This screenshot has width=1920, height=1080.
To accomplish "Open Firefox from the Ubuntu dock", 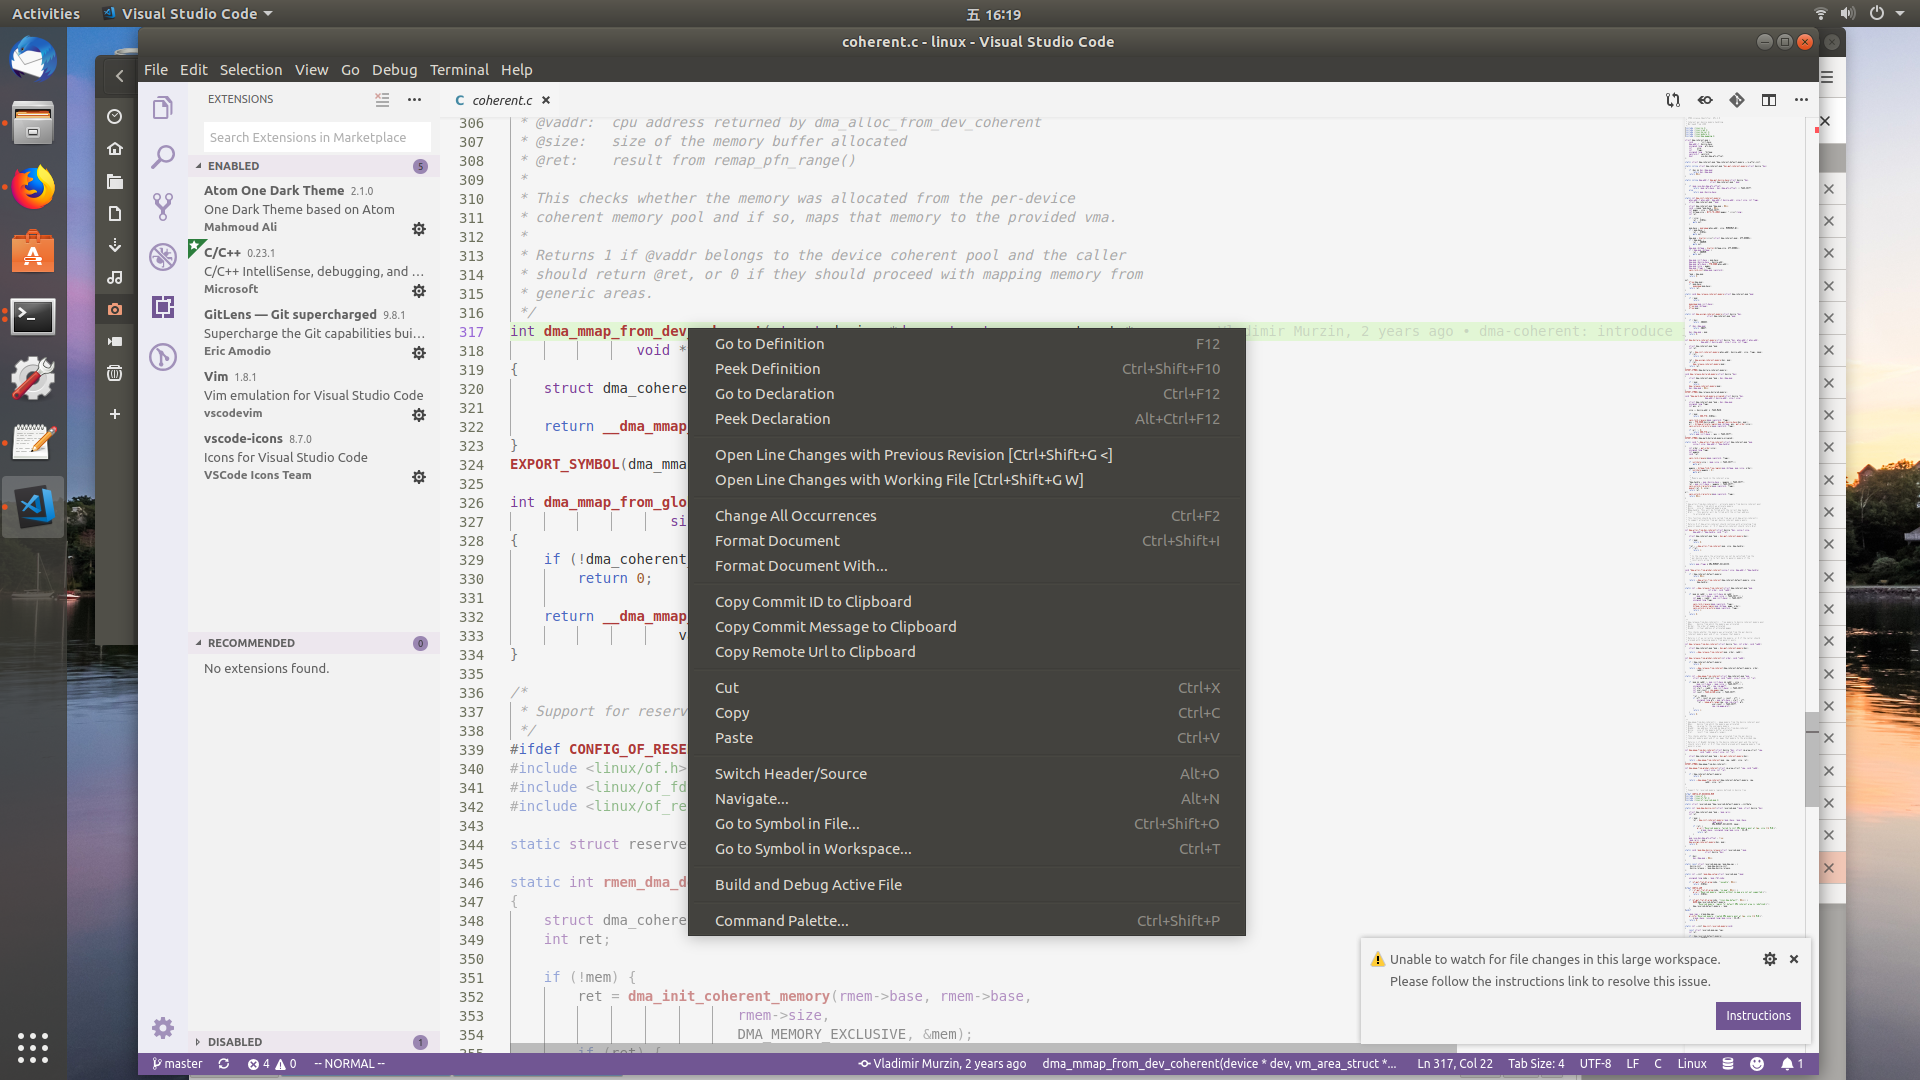I will pos(33,188).
